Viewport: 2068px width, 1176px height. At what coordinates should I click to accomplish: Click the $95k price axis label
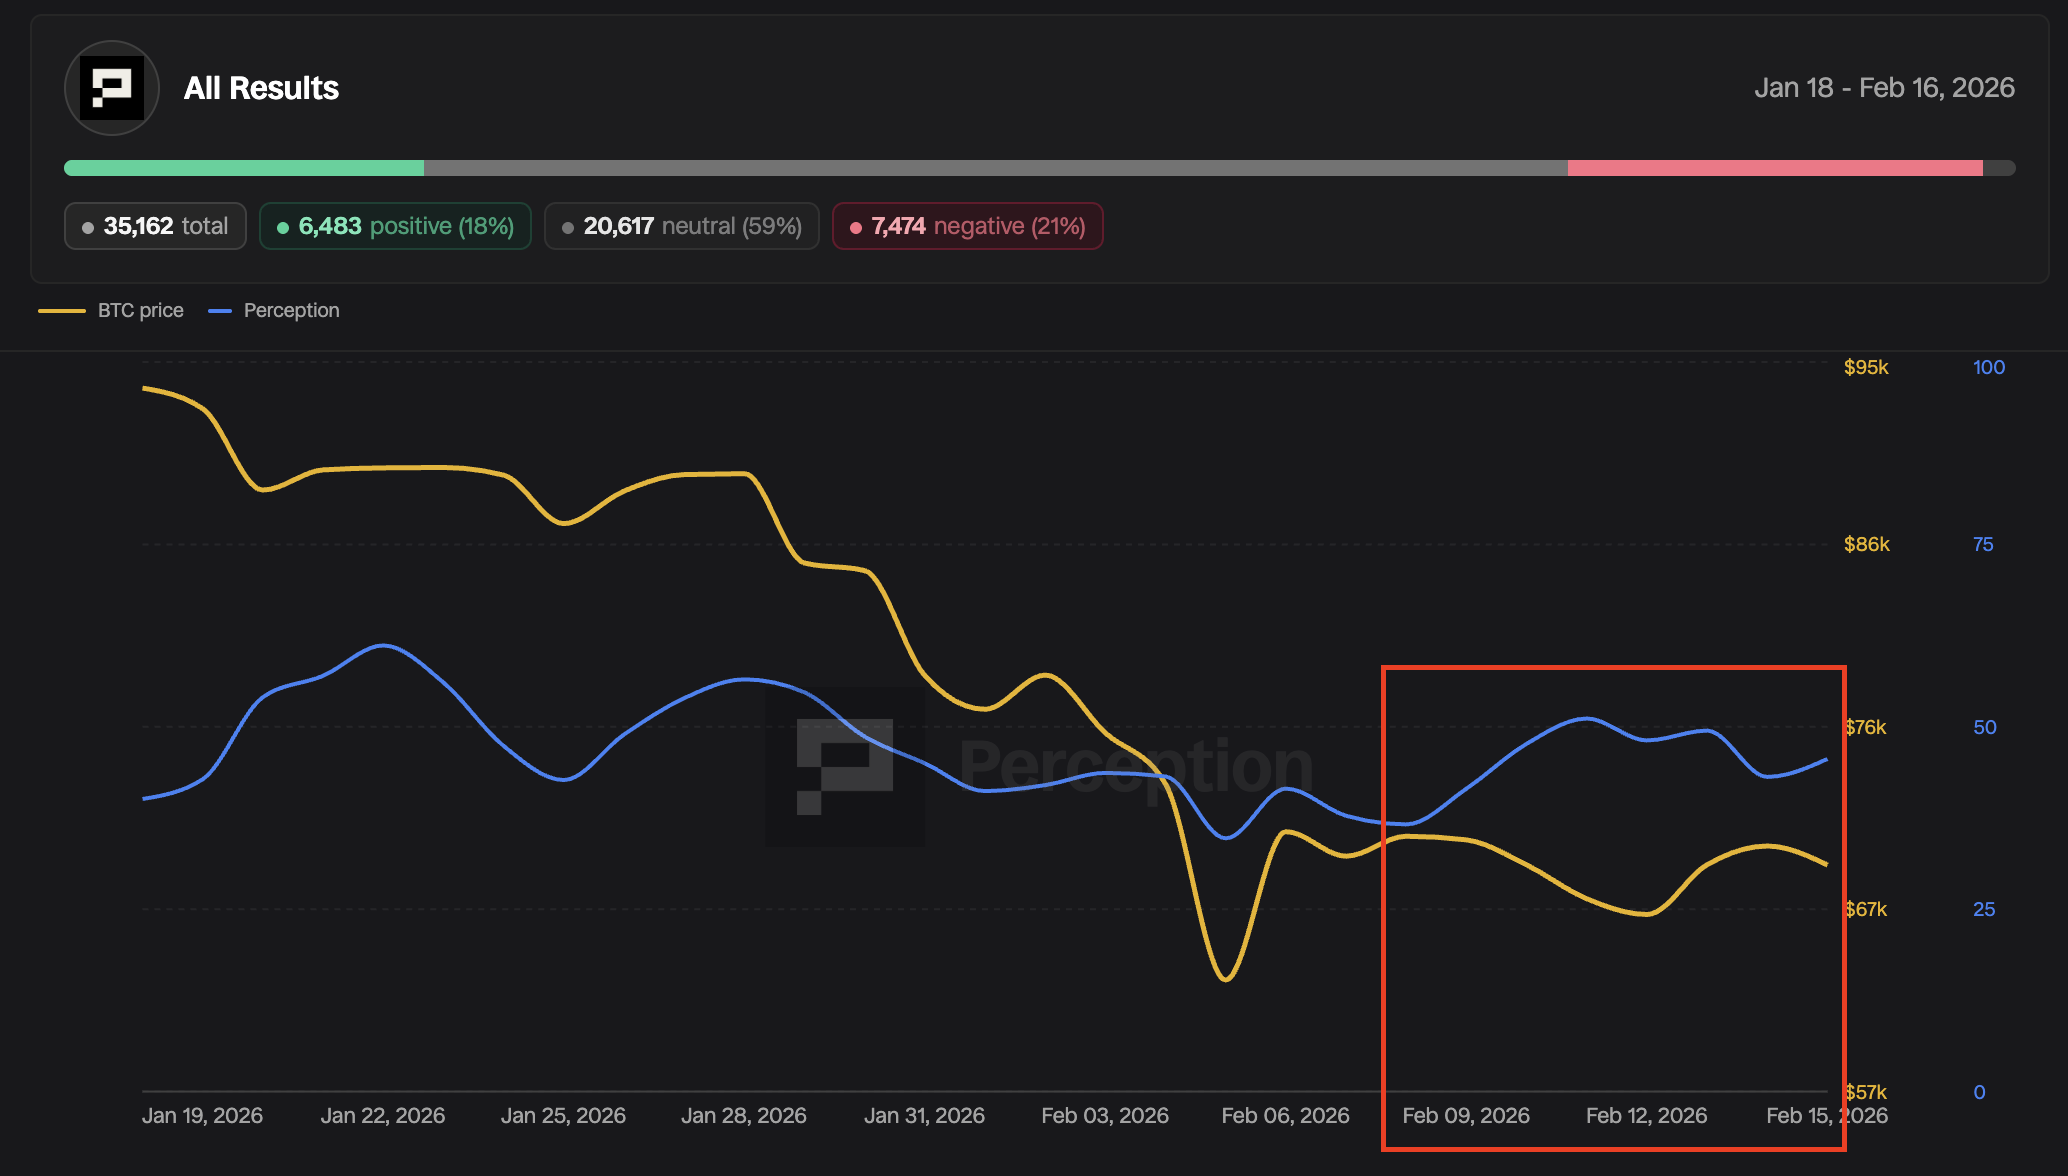point(1866,367)
